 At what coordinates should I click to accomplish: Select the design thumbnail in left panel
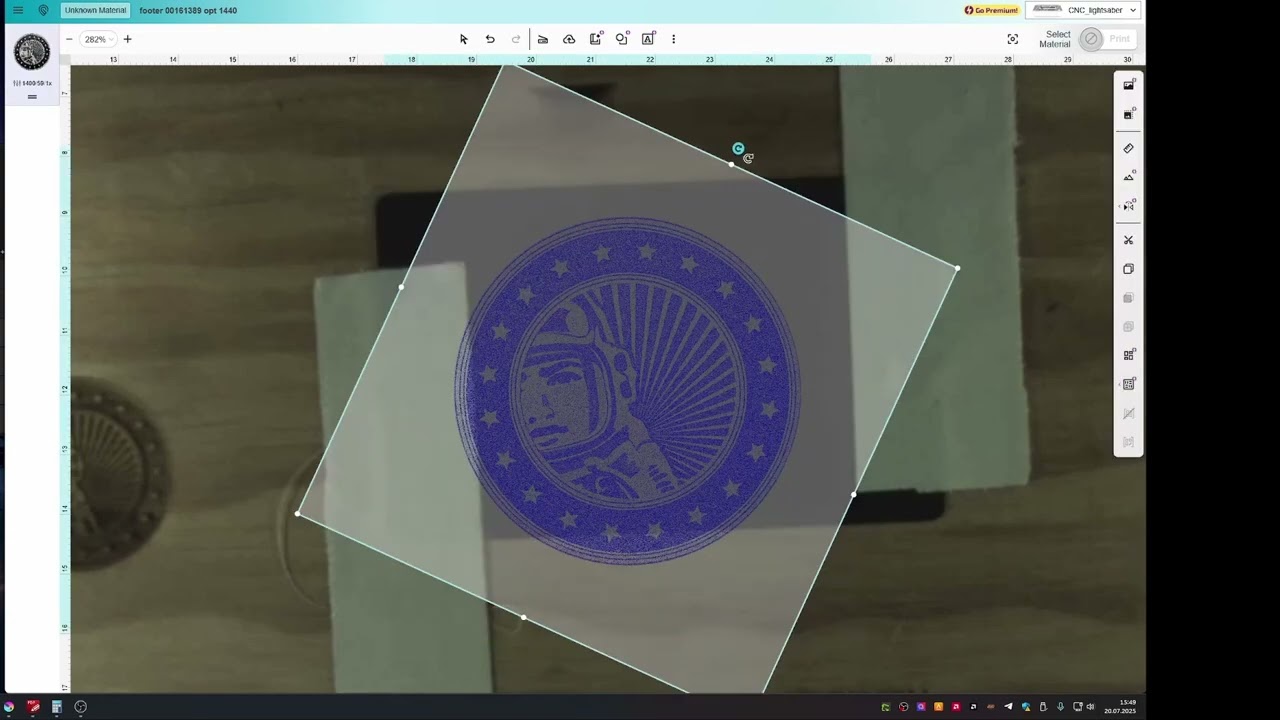click(32, 52)
